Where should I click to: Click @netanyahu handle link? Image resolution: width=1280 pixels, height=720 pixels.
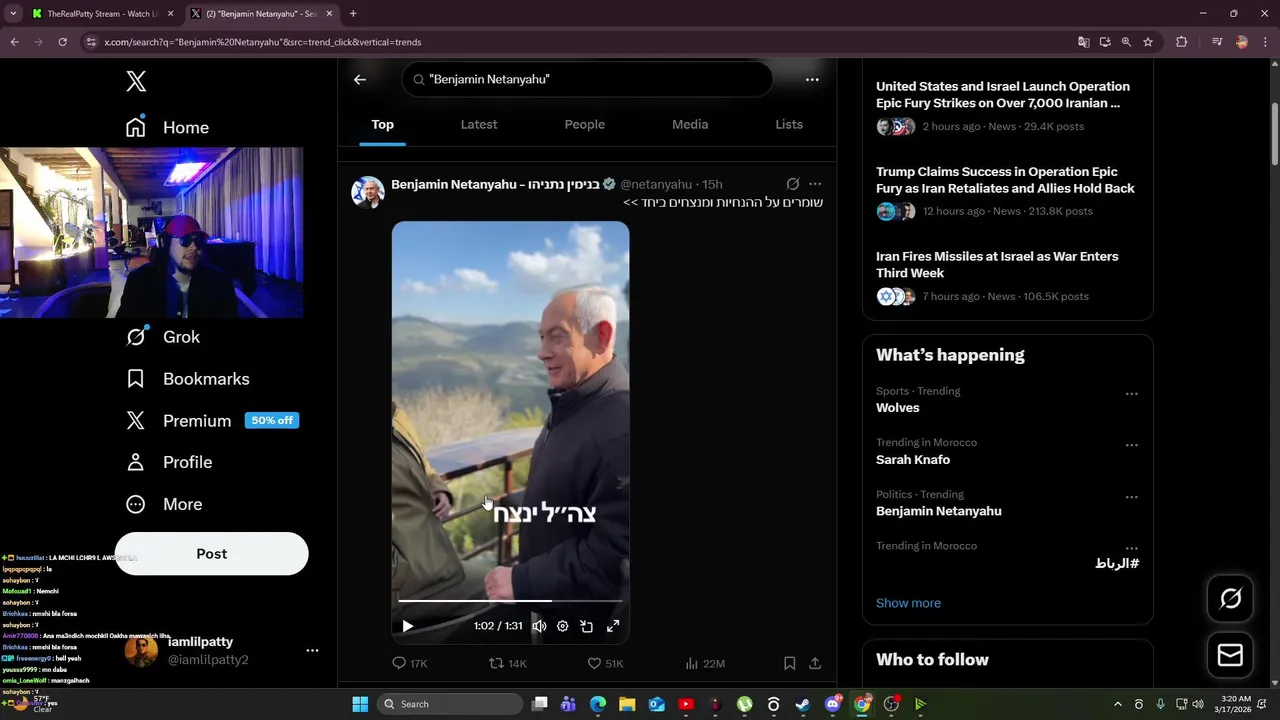tap(656, 184)
